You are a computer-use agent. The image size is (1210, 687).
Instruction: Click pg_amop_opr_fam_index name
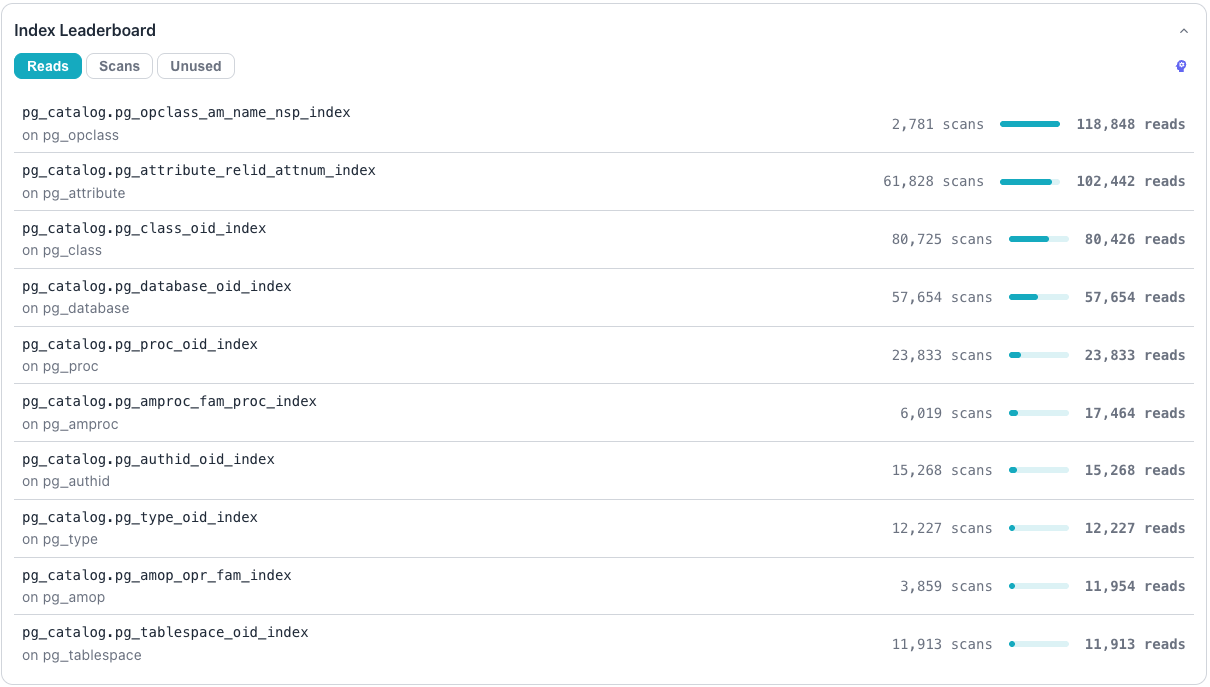pyautogui.click(x=157, y=575)
